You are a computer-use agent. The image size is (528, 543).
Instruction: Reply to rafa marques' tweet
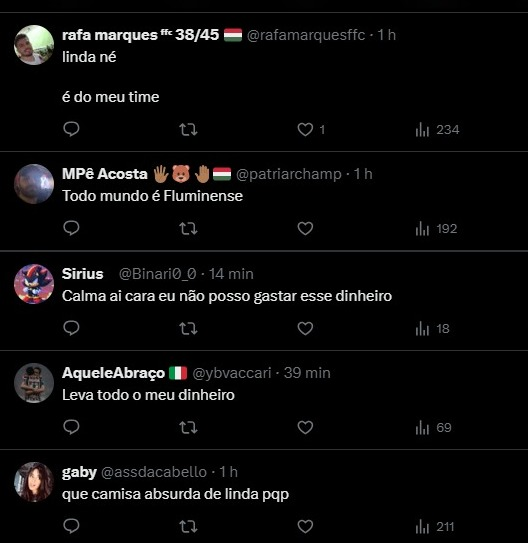tap(71, 130)
